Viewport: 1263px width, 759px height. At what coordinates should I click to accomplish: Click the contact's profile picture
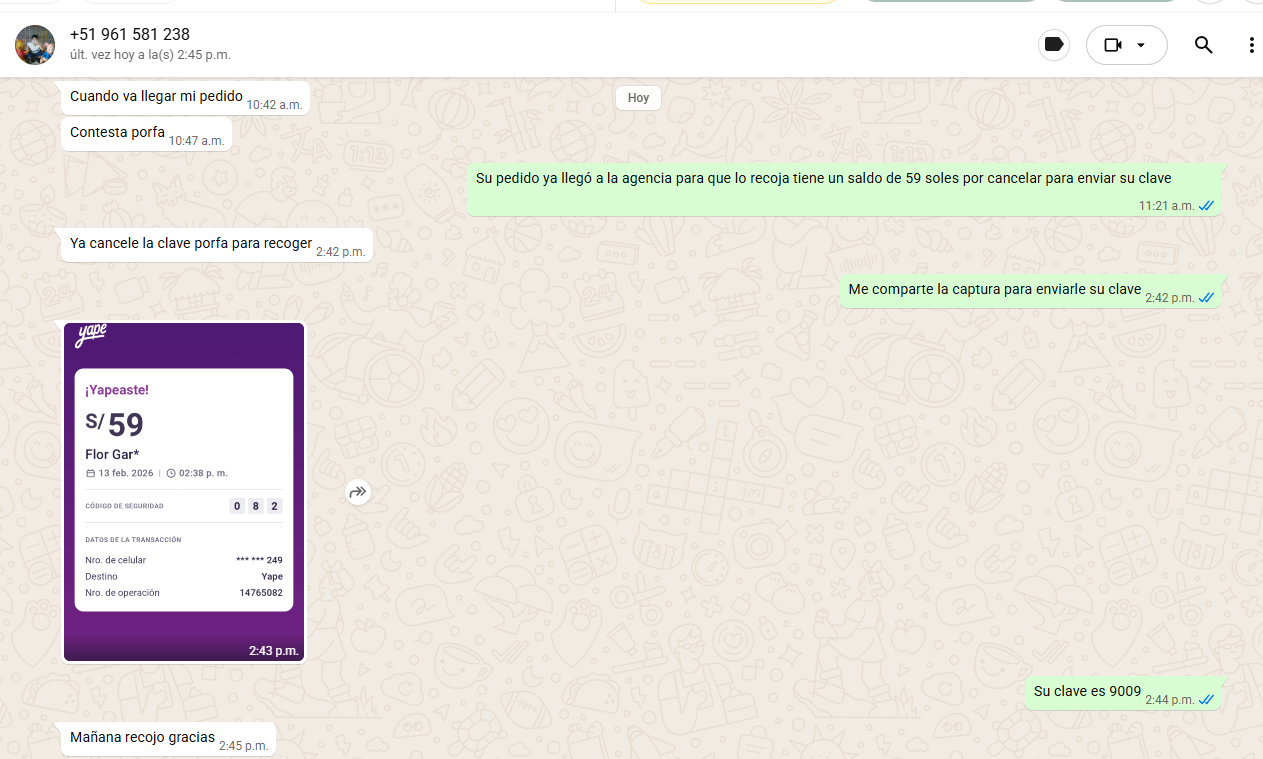[x=35, y=45]
